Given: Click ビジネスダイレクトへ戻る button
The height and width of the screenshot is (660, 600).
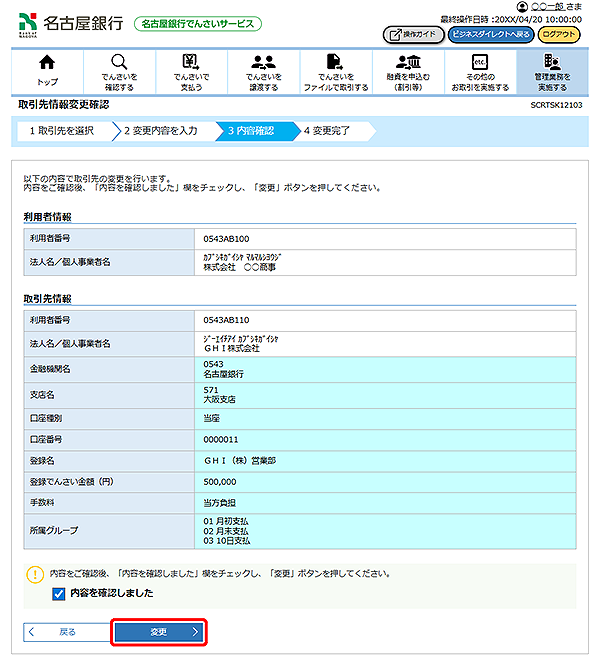Looking at the screenshot, I should (490, 34).
